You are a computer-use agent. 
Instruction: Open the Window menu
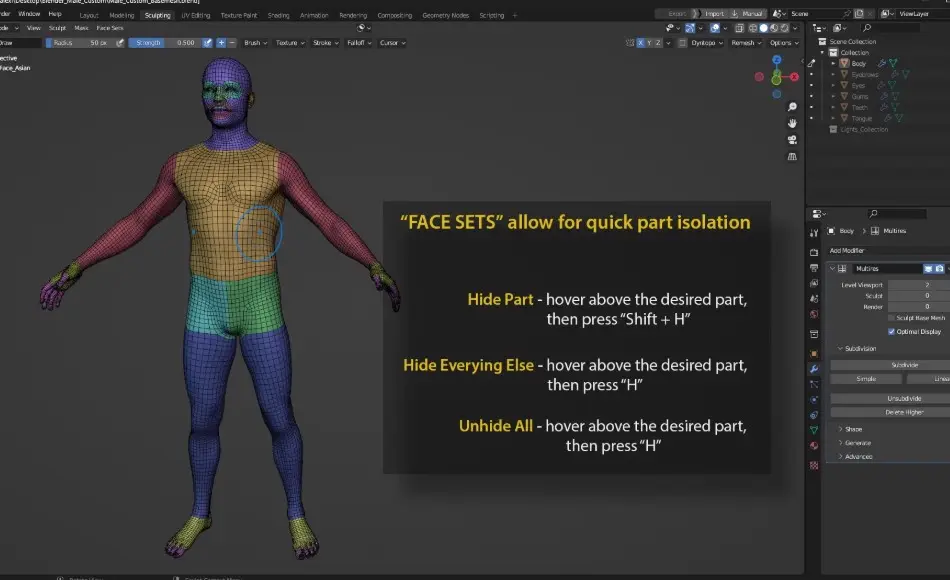click(x=31, y=15)
